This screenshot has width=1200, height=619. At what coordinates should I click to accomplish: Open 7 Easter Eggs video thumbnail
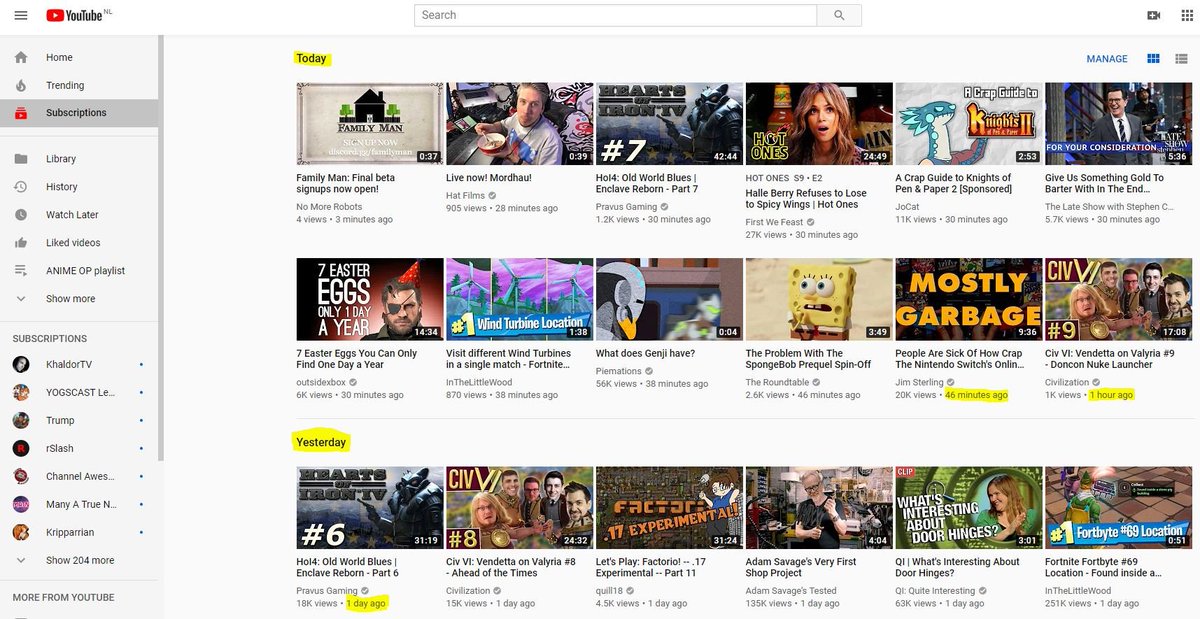(370, 299)
